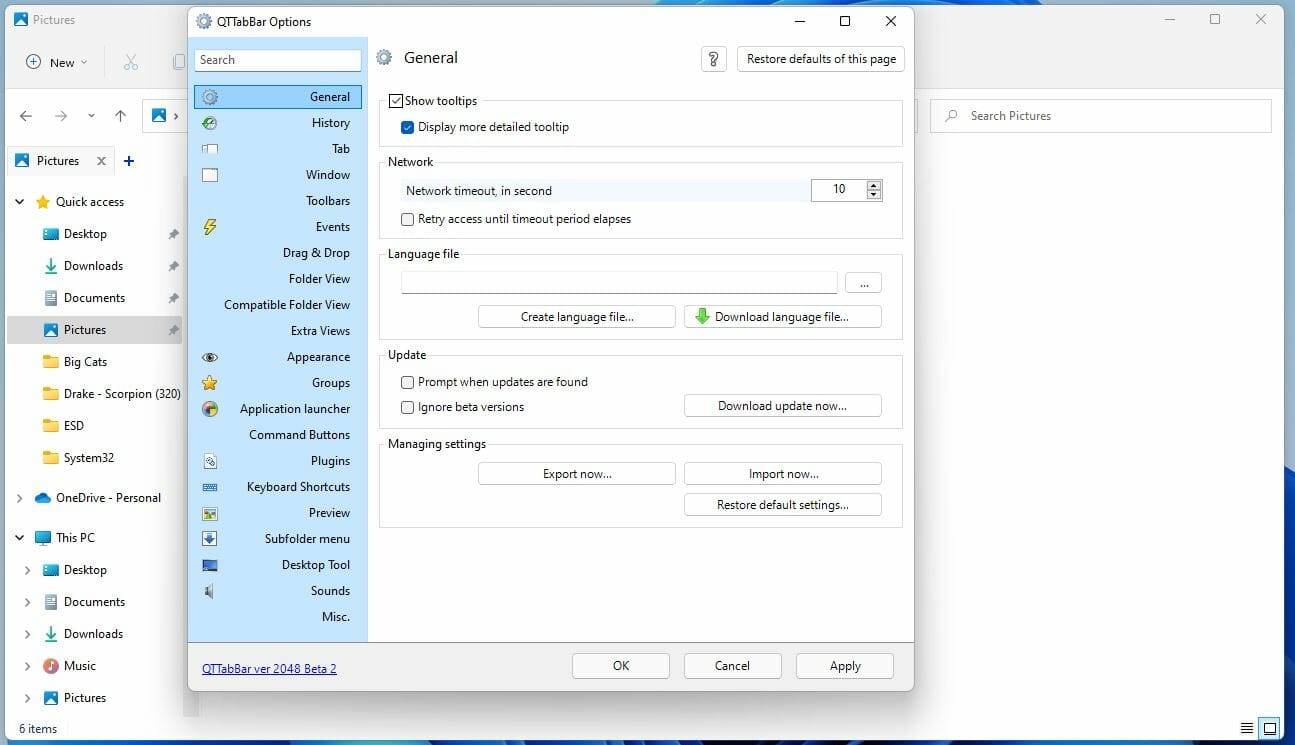This screenshot has width=1295, height=745.
Task: Check Ignore beta versions
Action: [x=407, y=407]
